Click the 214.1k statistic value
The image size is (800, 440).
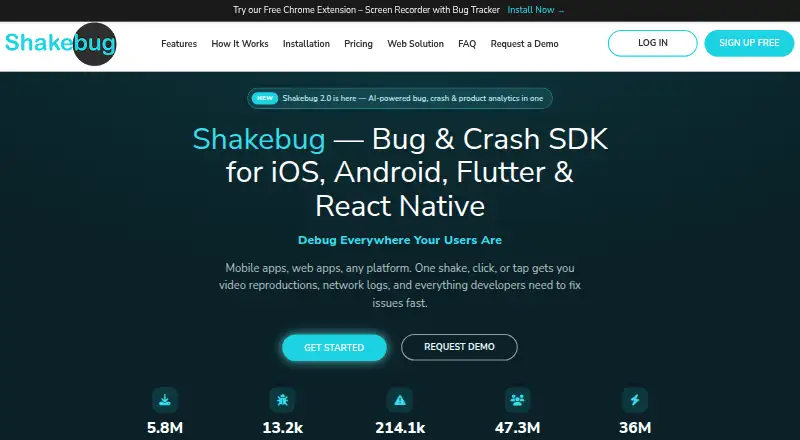tap(400, 428)
